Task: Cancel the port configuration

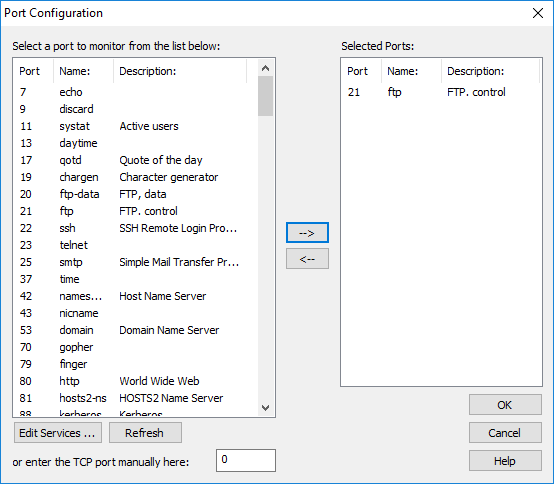Action: [x=505, y=433]
